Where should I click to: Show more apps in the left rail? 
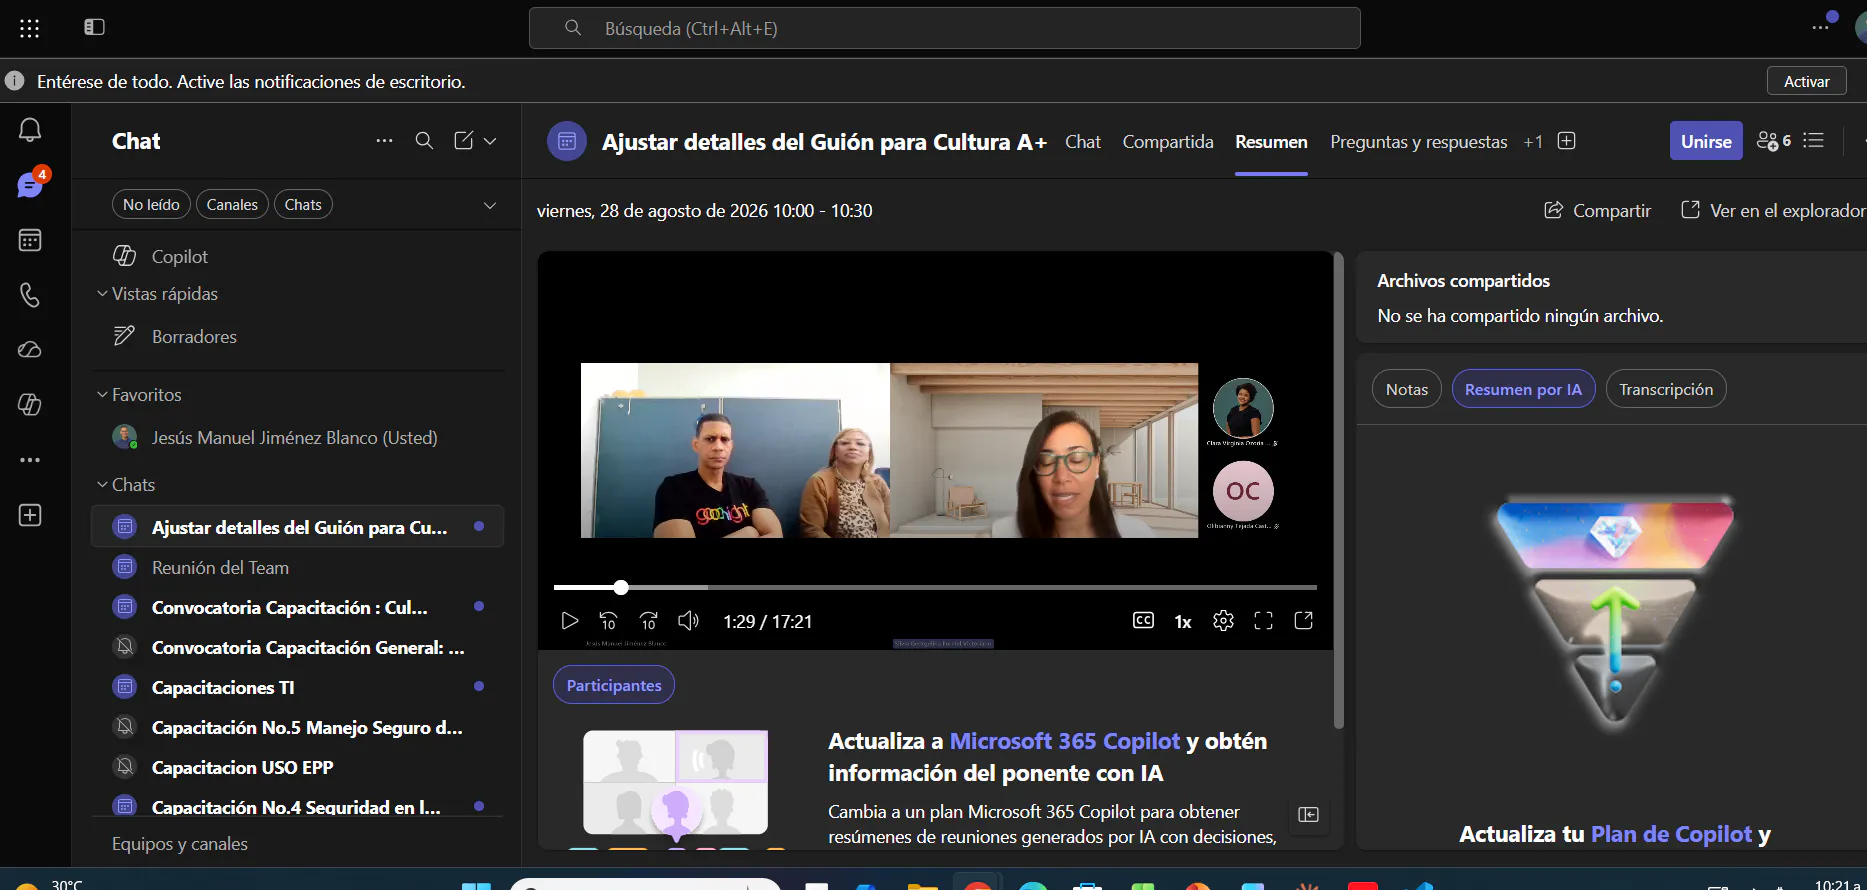(x=30, y=460)
